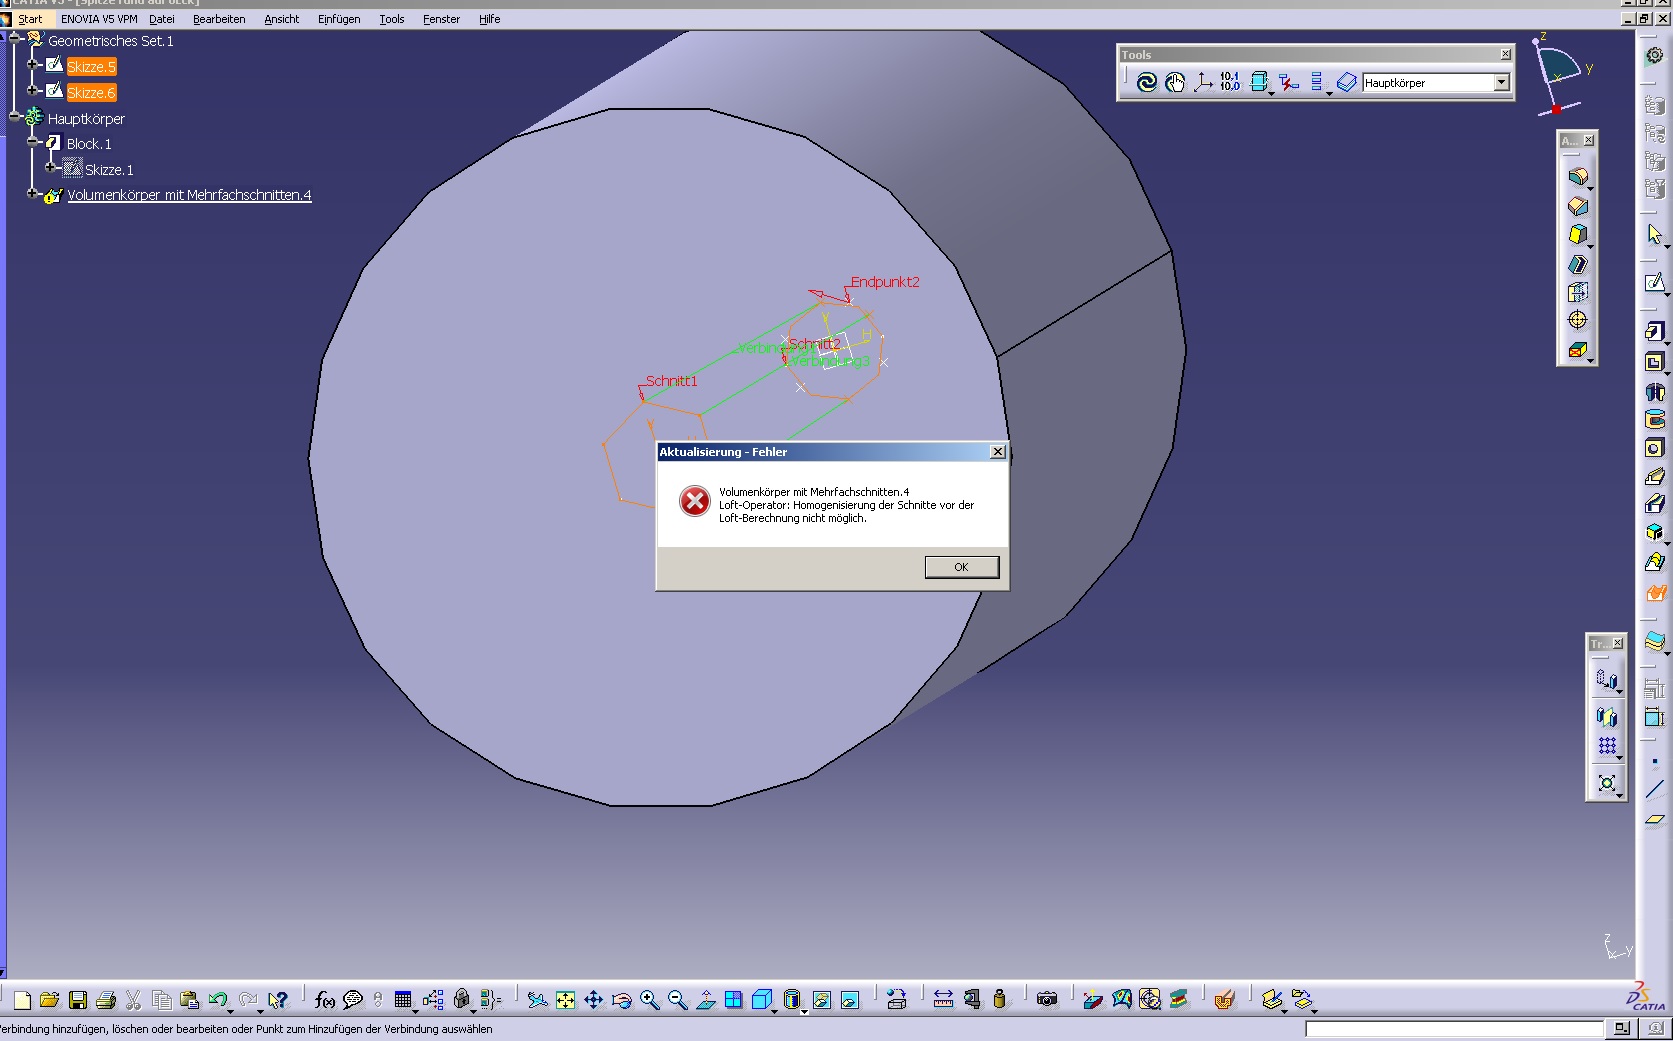Click the Undo arrow icon
This screenshot has height=1041, width=1673.
(x=218, y=1000)
